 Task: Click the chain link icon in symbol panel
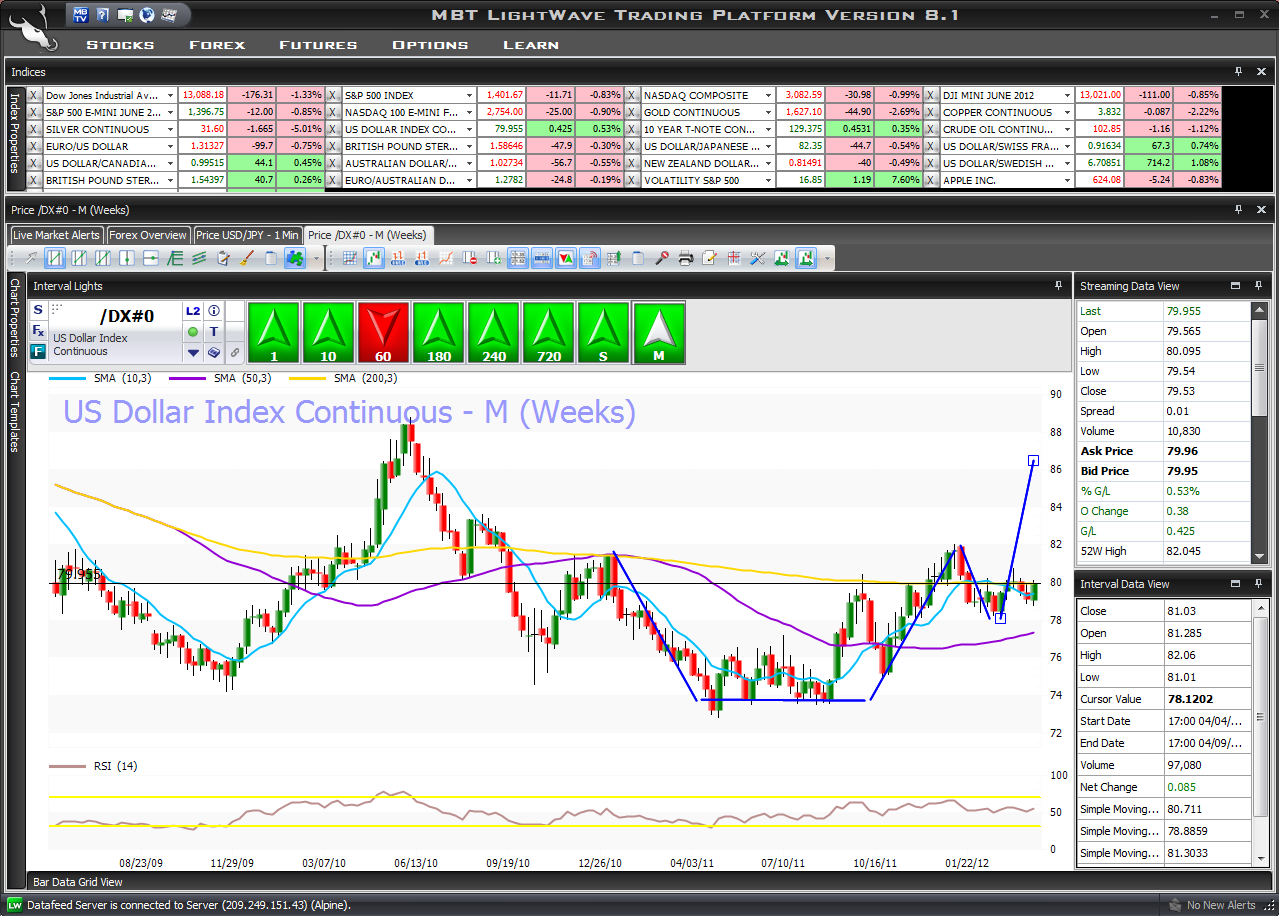(x=235, y=352)
